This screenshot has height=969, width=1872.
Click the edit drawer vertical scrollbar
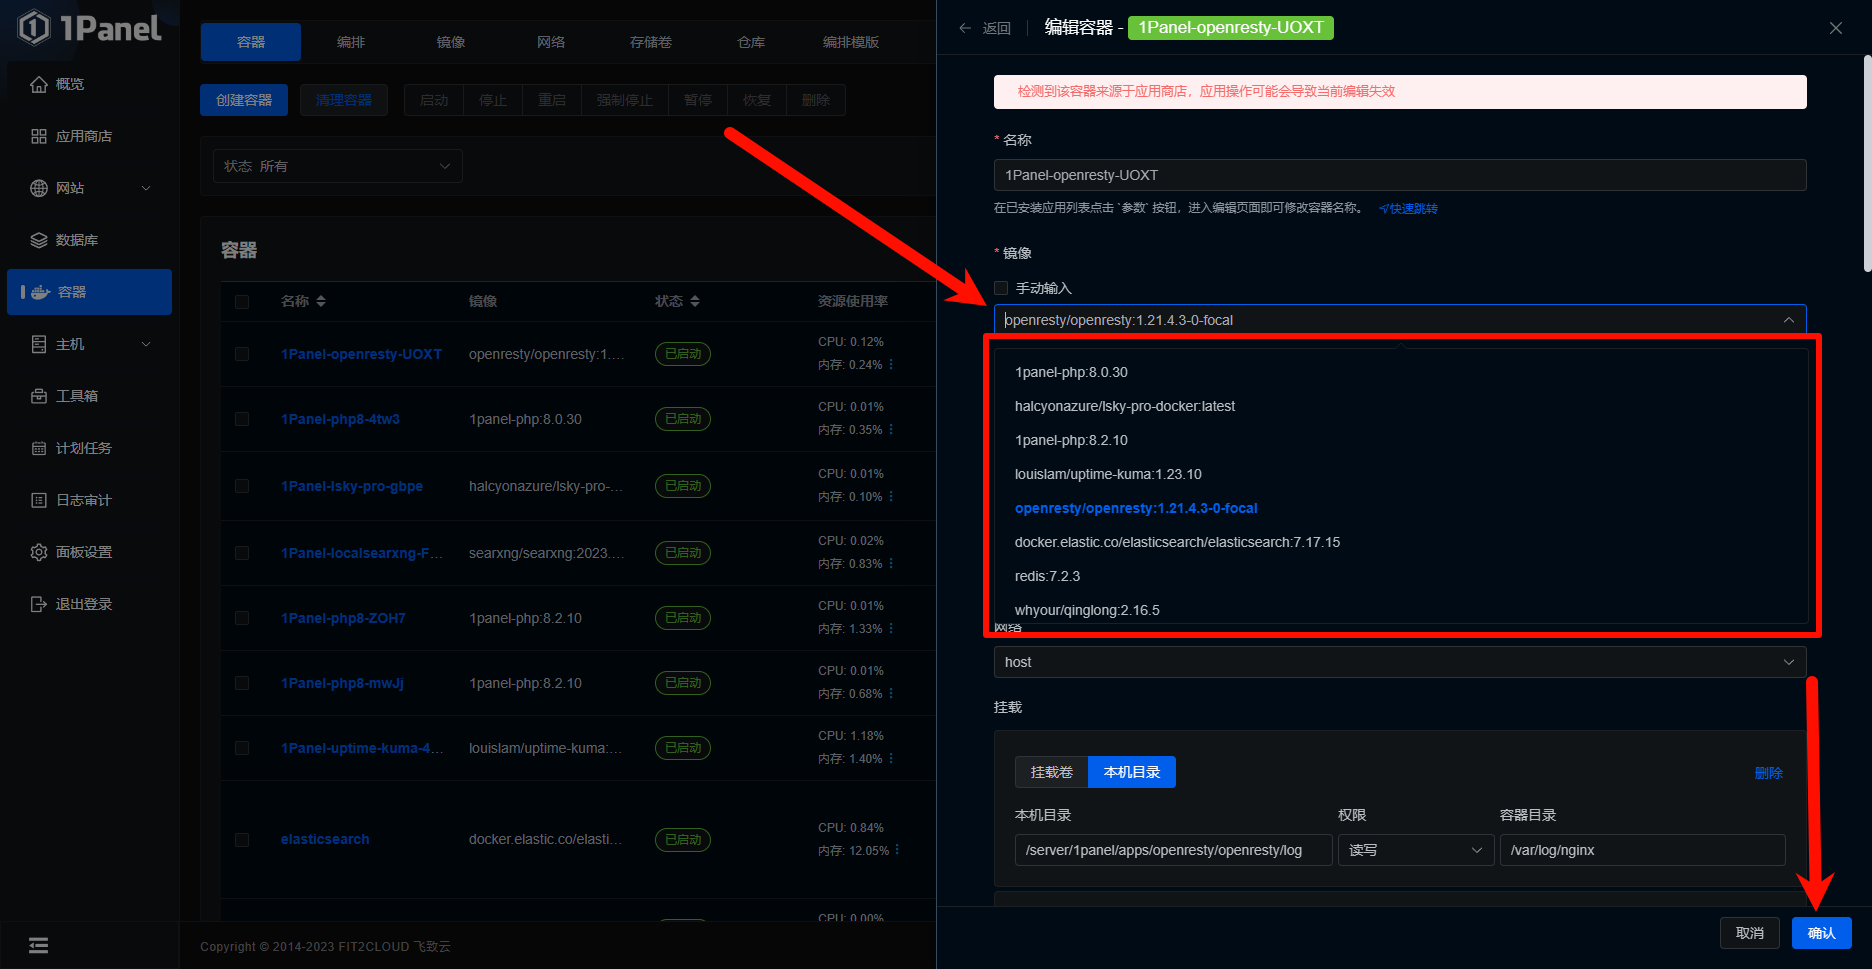pyautogui.click(x=1867, y=163)
